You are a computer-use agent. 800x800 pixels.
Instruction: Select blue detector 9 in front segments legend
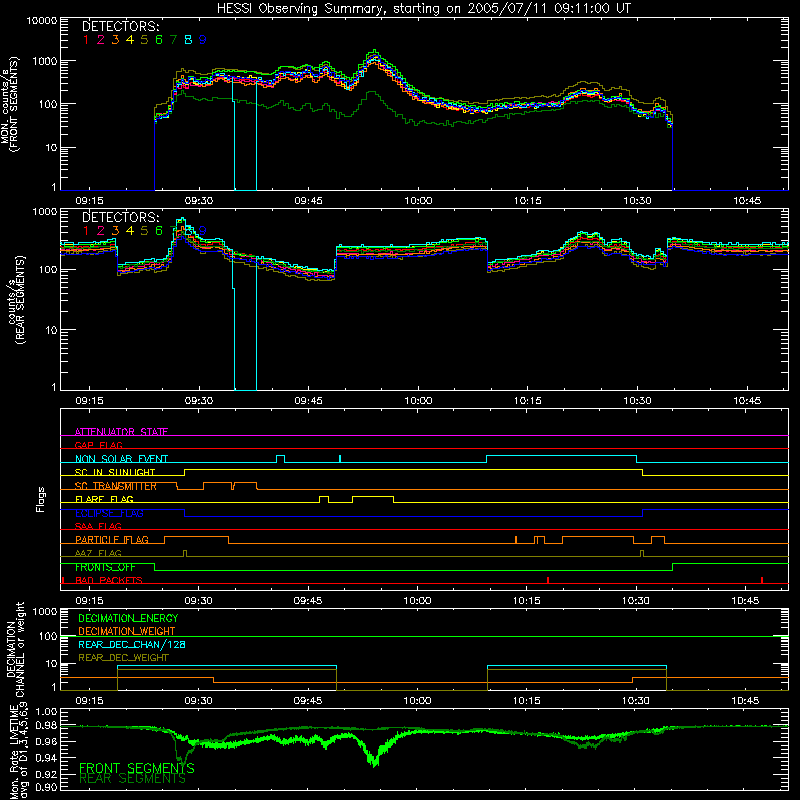coord(203,40)
